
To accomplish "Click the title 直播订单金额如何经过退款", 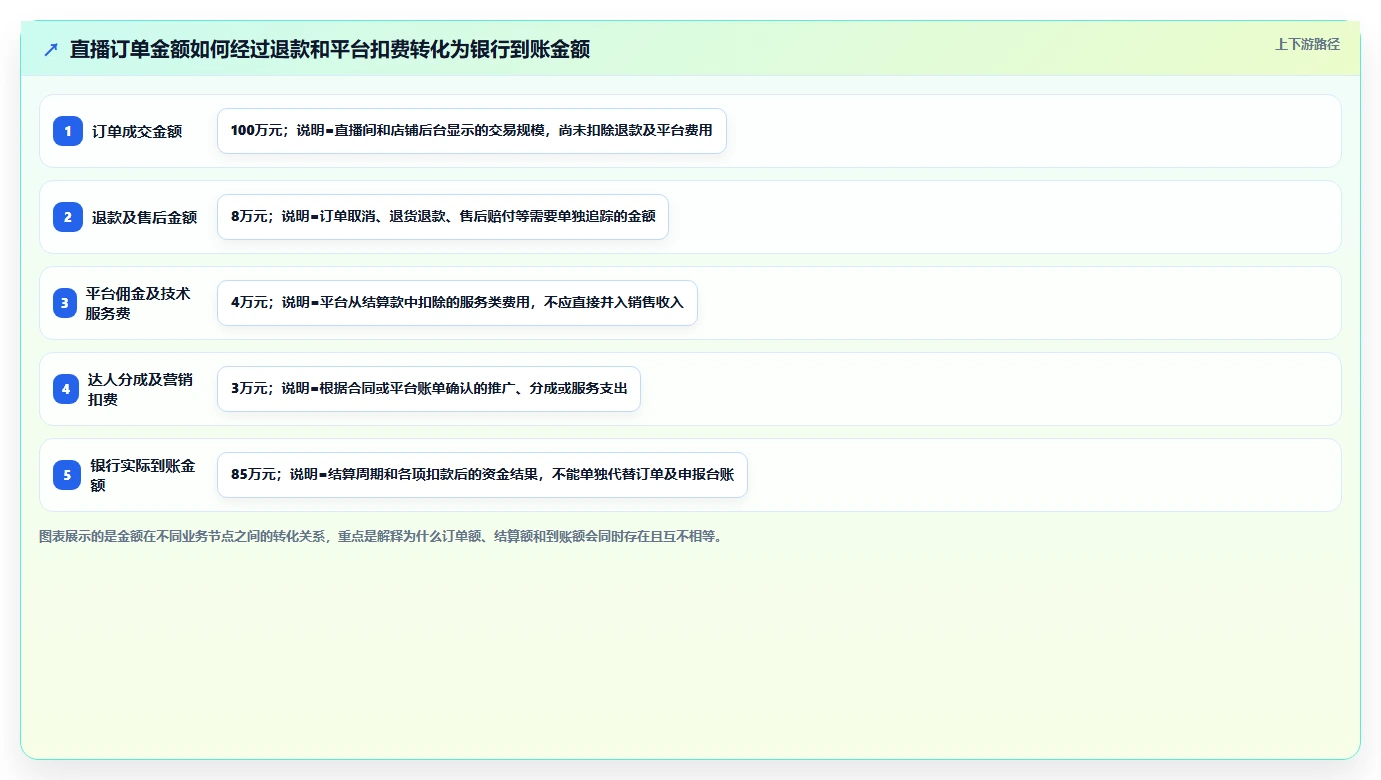I will coord(330,49).
